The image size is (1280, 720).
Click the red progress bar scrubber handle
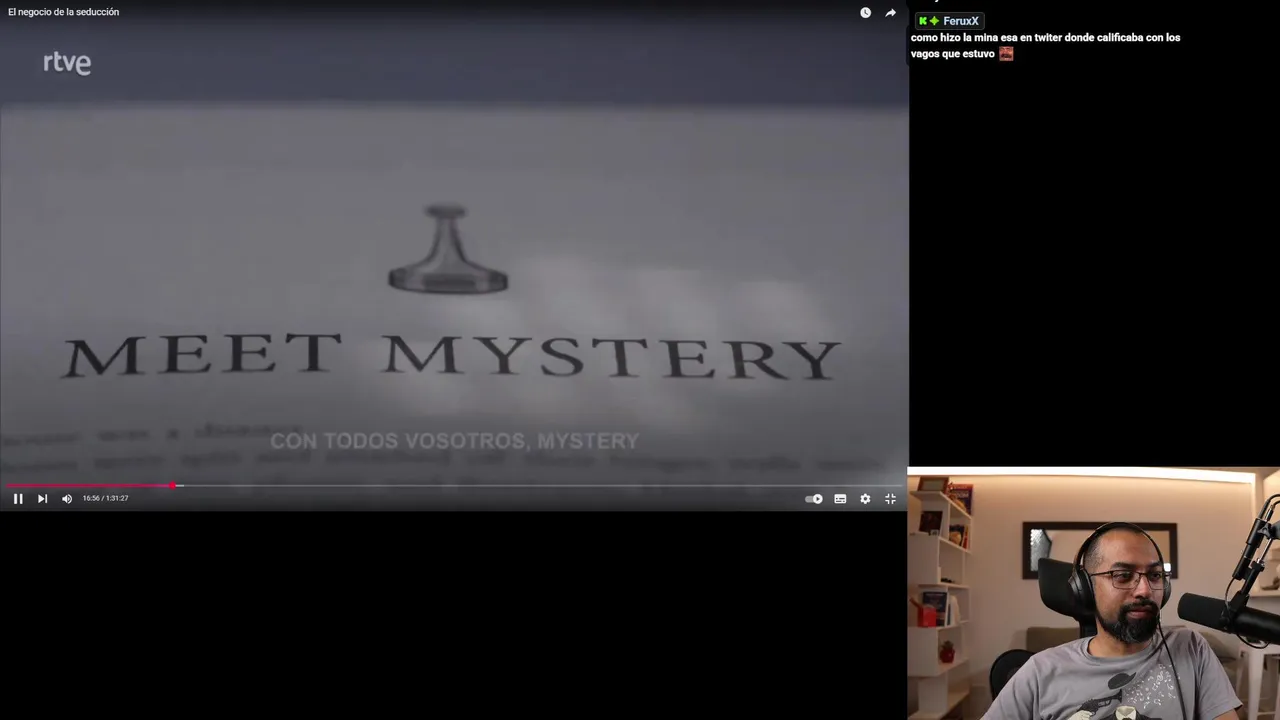point(174,486)
